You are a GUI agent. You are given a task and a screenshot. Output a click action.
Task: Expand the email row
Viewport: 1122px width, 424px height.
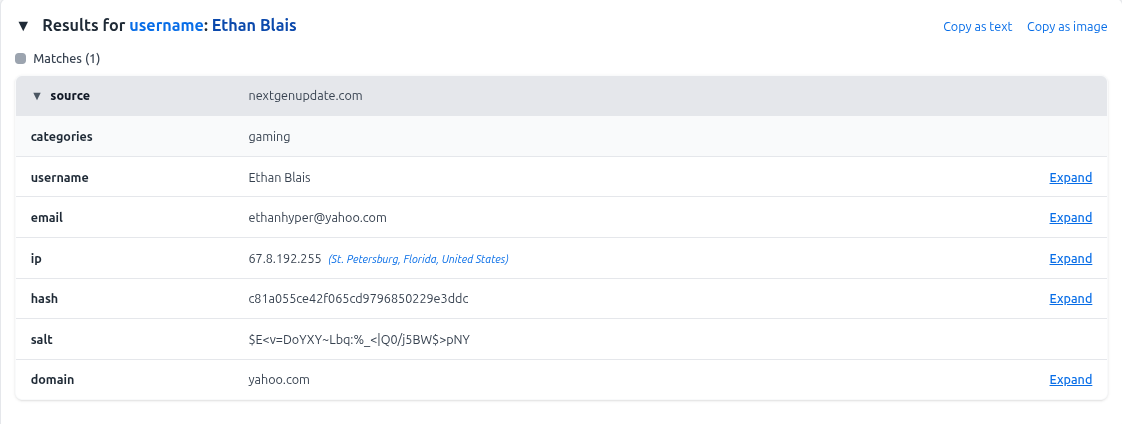pos(1070,218)
